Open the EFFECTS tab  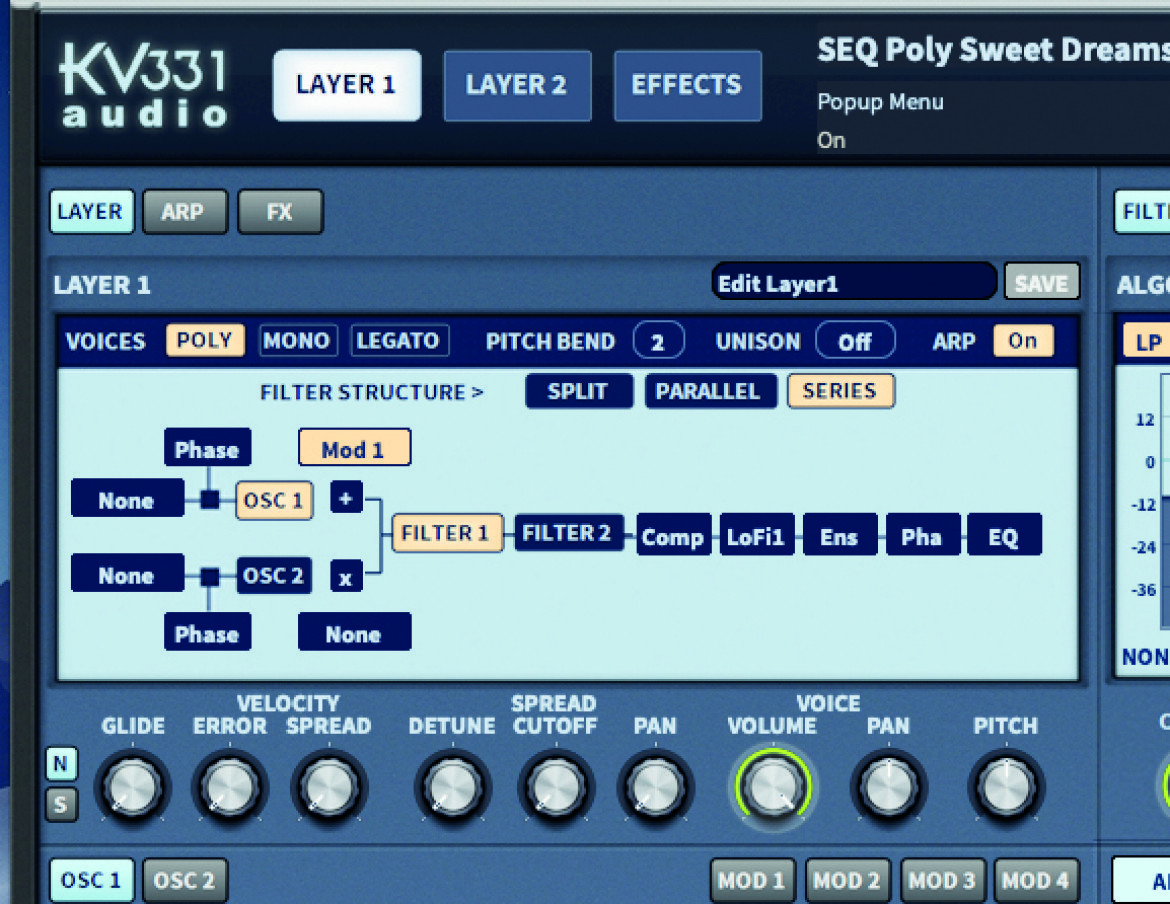click(x=687, y=85)
